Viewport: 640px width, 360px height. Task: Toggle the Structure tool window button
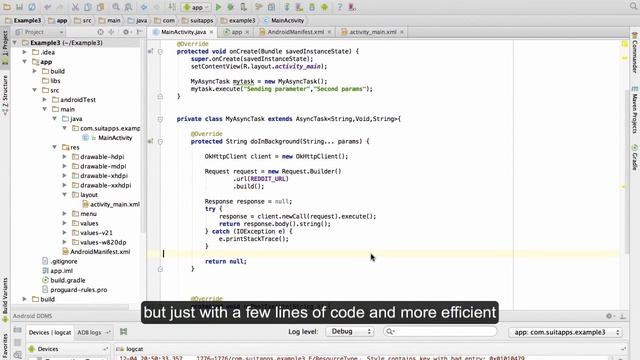[x=5, y=95]
